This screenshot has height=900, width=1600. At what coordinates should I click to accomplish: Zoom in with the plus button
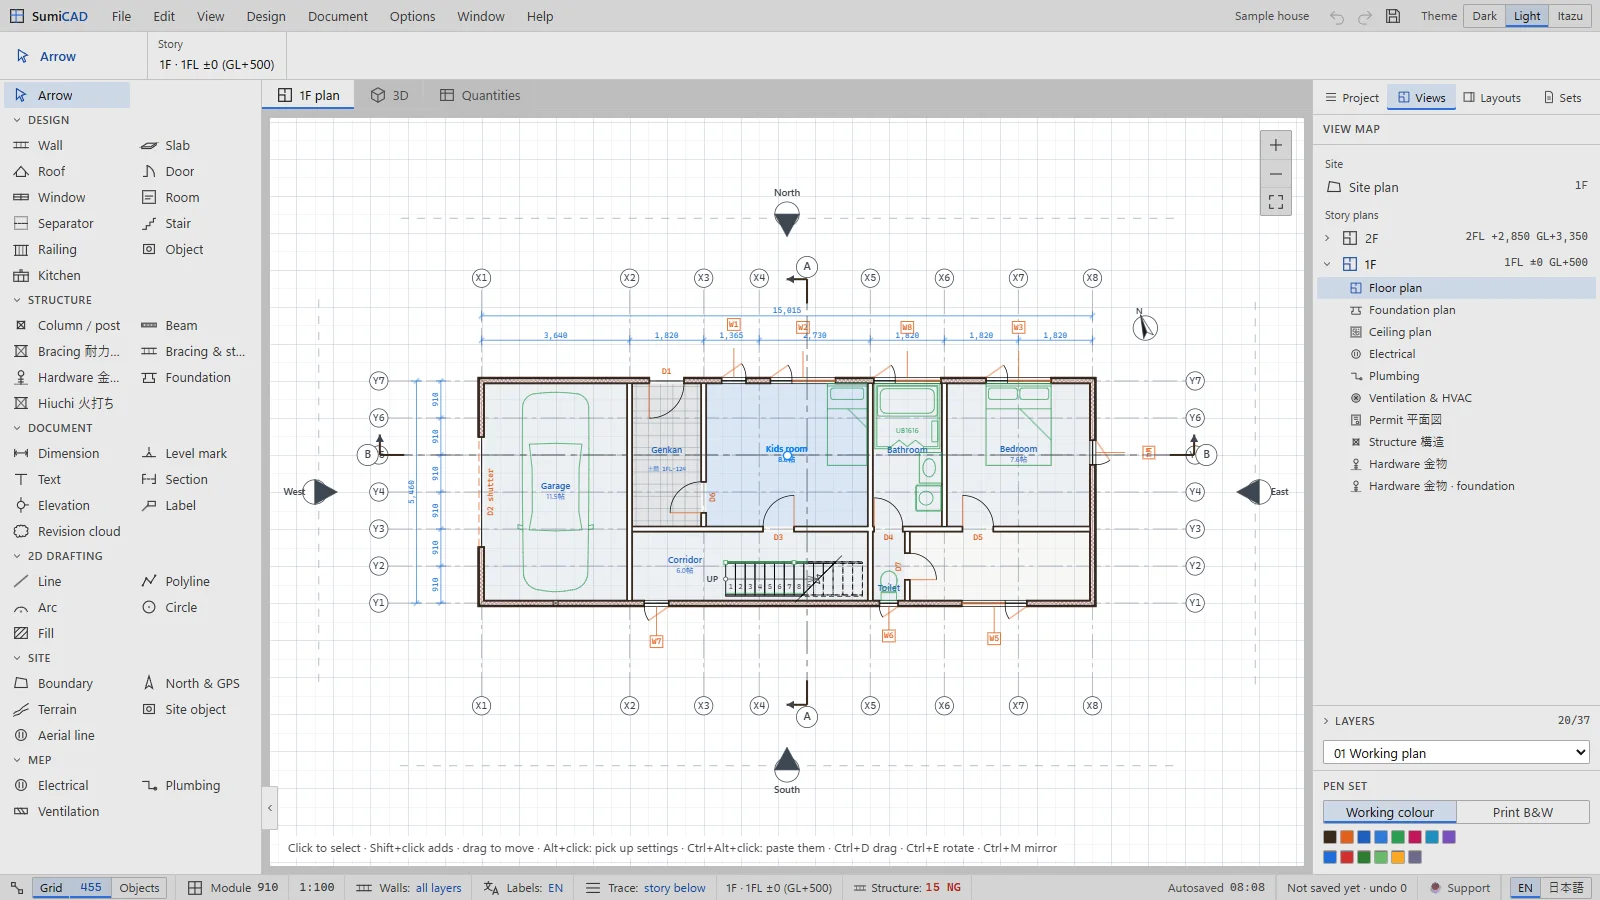coord(1276,145)
